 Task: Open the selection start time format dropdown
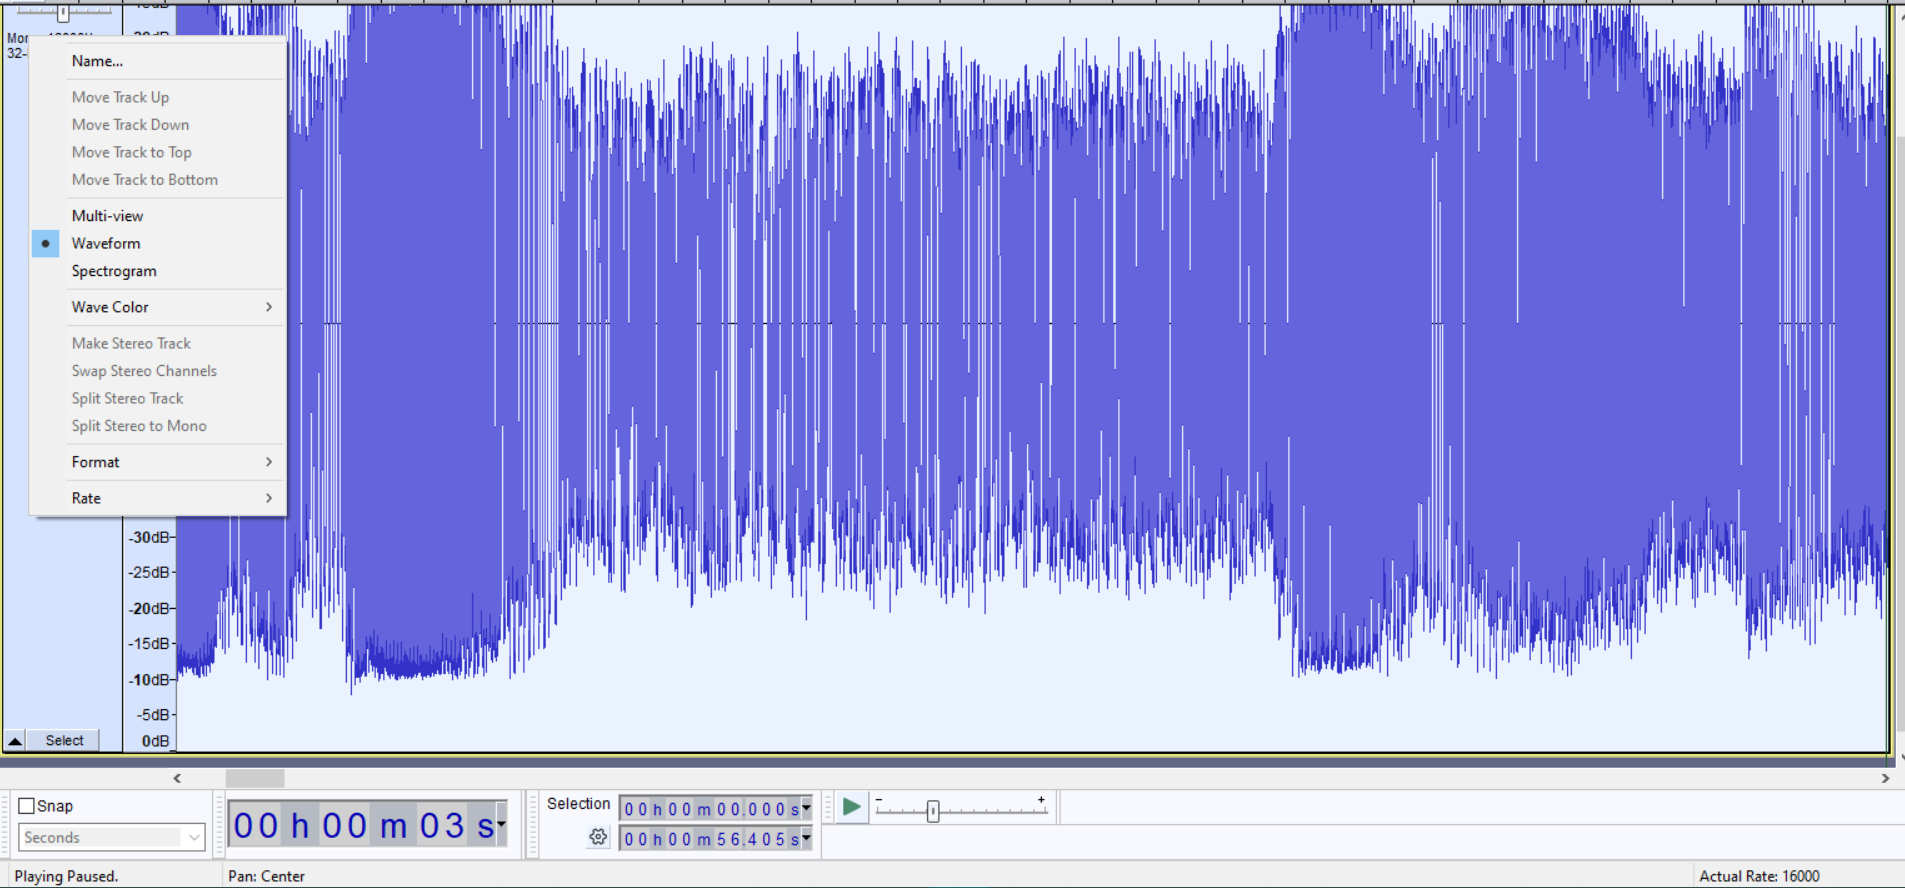point(807,808)
